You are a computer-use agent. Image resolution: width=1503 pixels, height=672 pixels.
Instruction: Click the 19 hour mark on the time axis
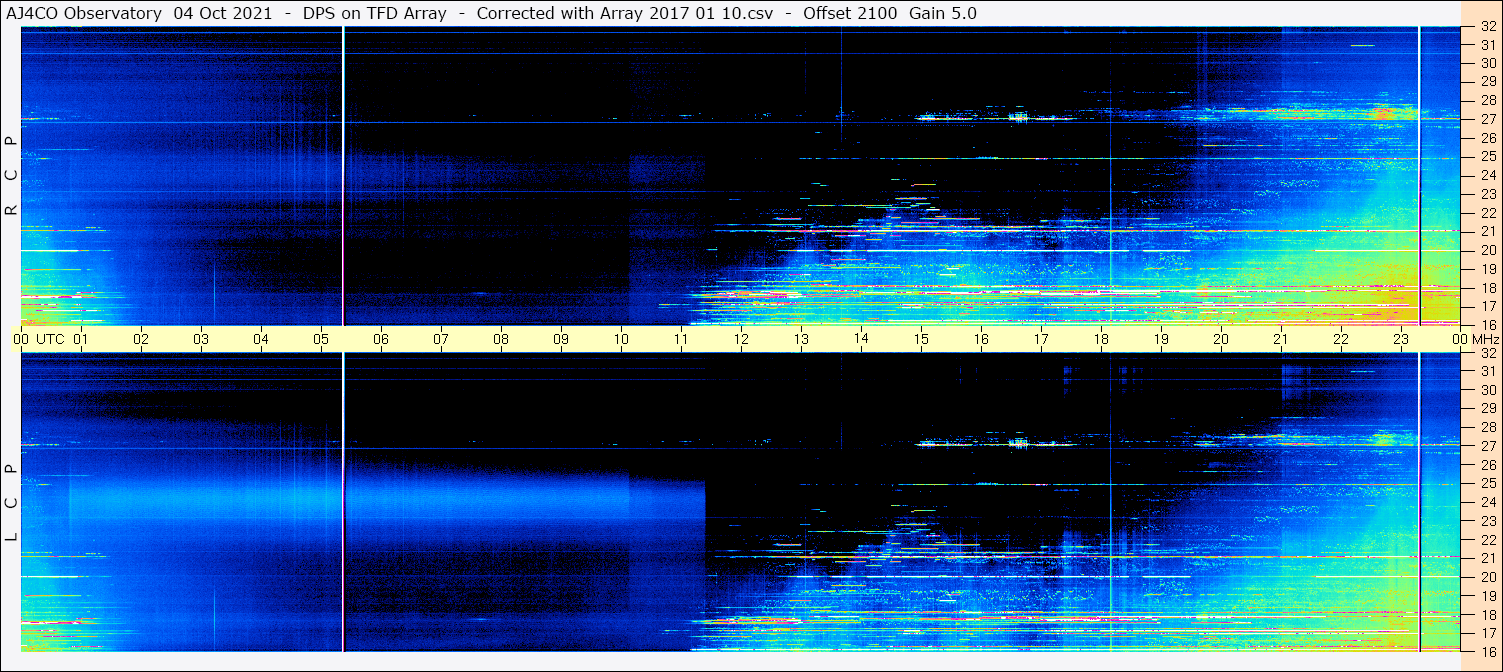click(1161, 339)
